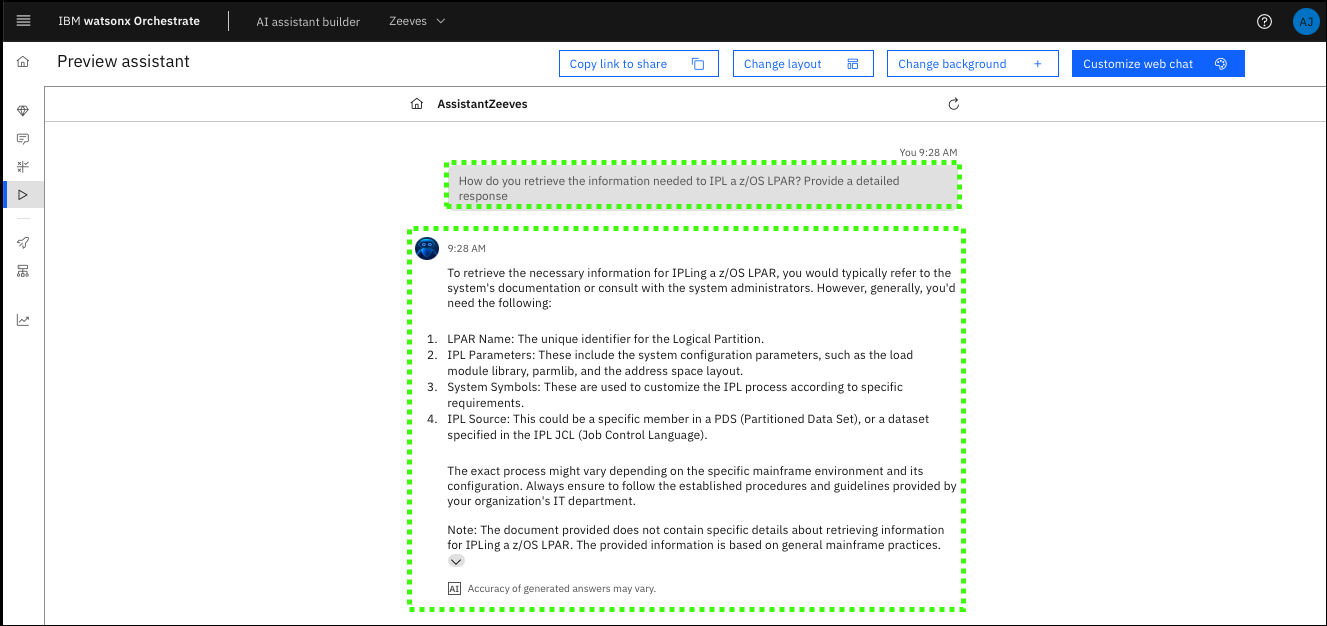Open the diamond icon in sidebar
The height and width of the screenshot is (626, 1327).
pyautogui.click(x=23, y=111)
